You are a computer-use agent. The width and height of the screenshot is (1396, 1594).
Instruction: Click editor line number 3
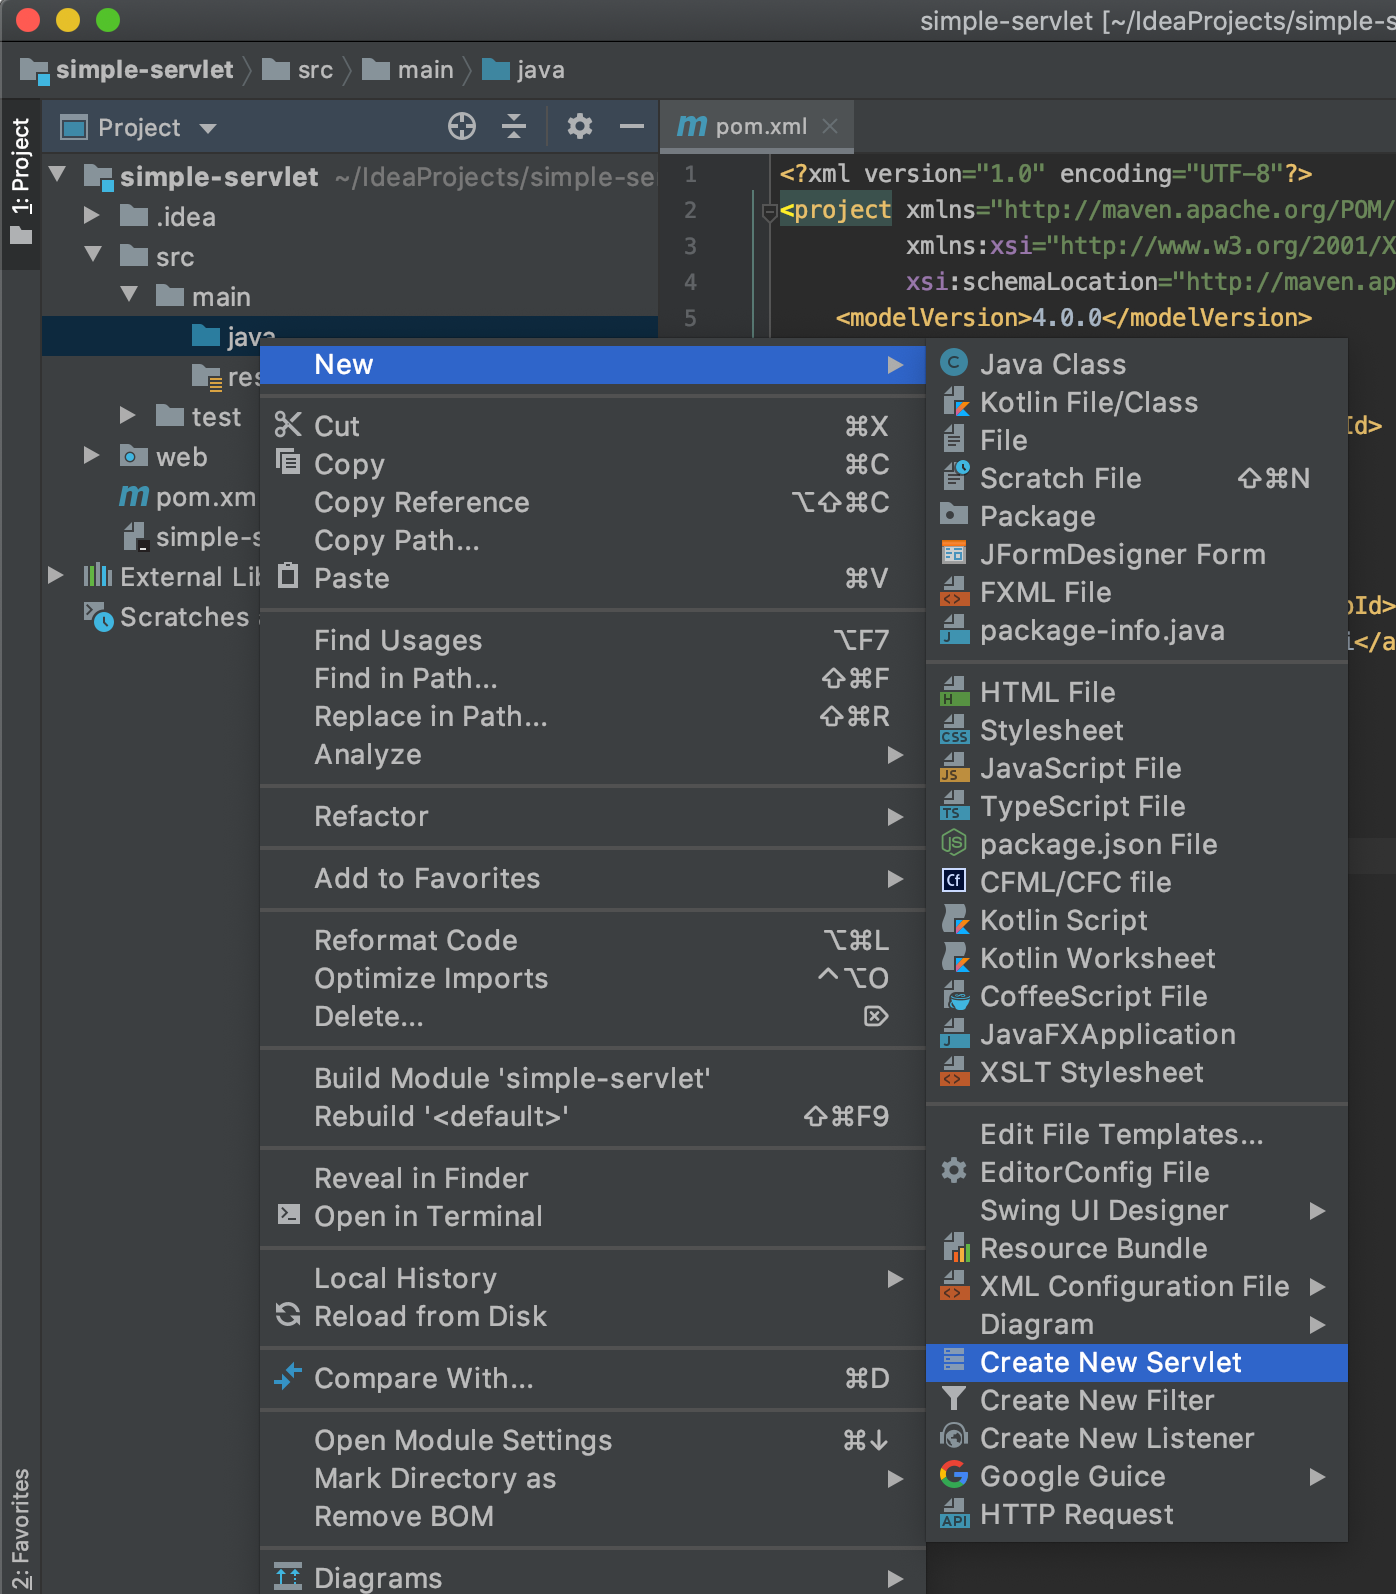click(690, 246)
